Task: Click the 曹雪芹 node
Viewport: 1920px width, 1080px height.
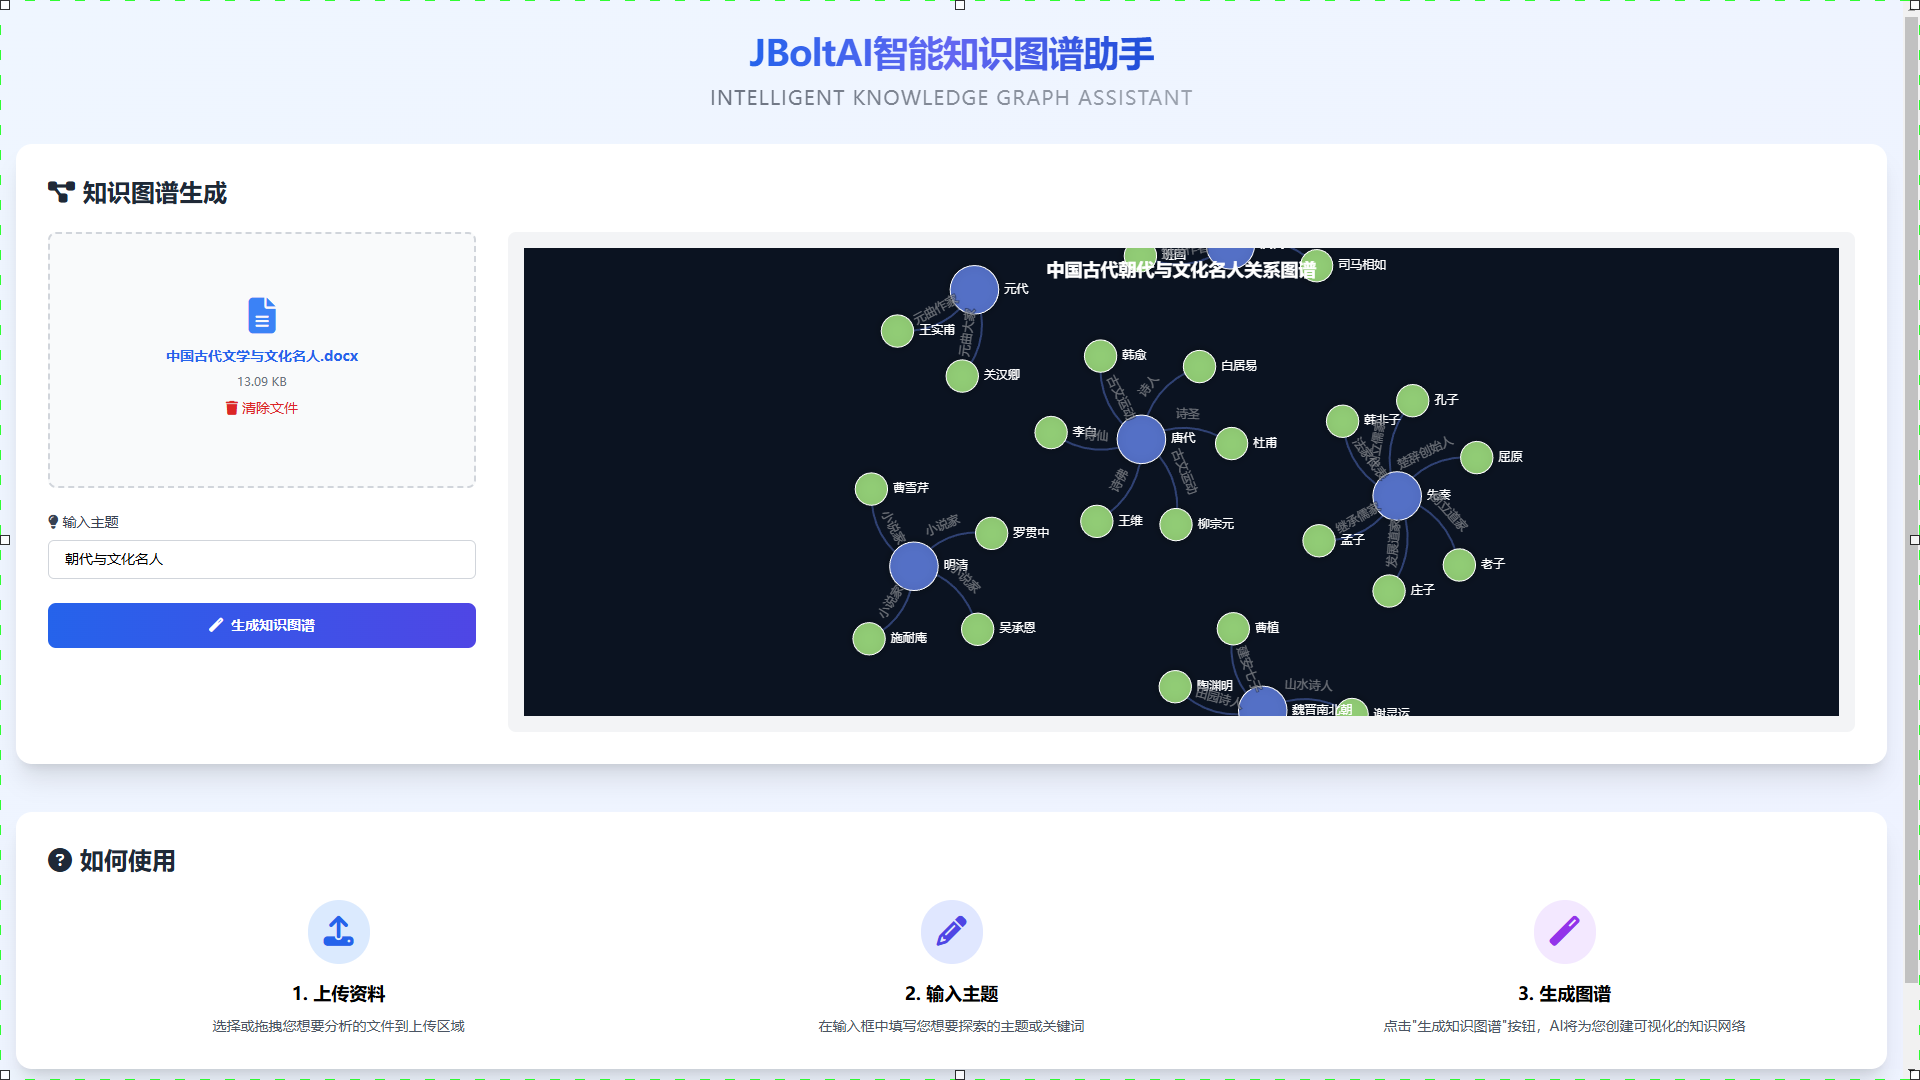Action: [x=871, y=489]
